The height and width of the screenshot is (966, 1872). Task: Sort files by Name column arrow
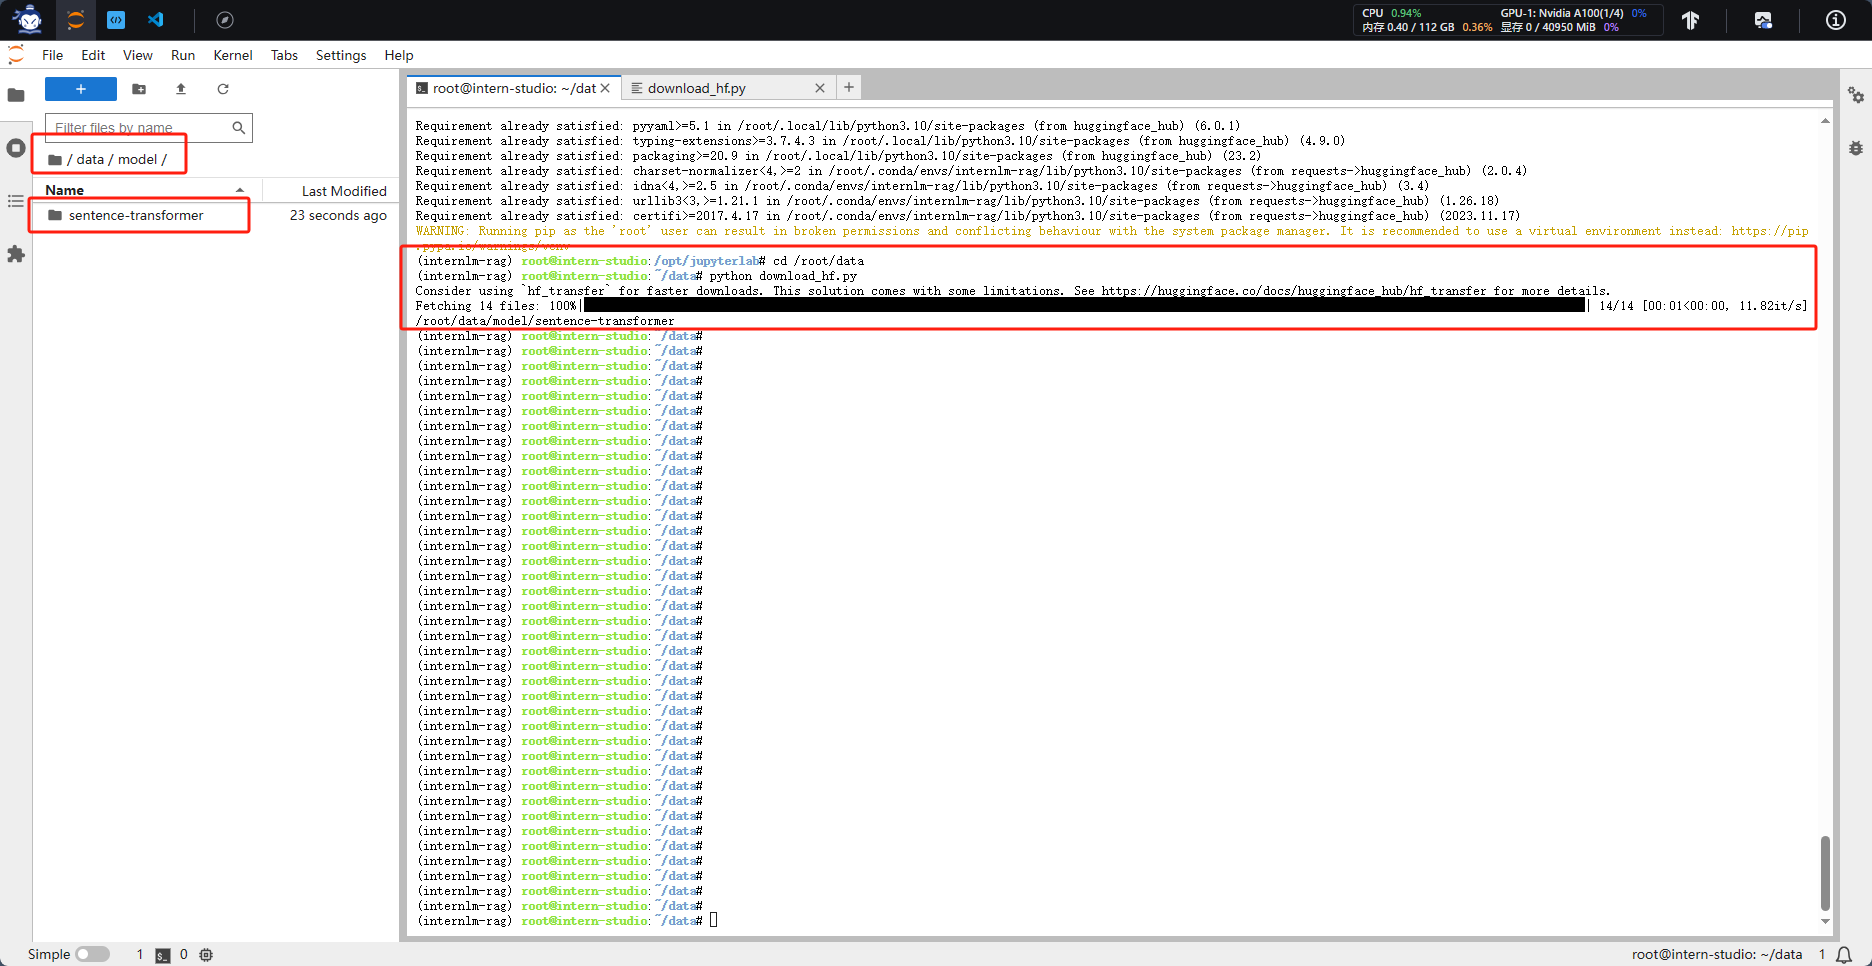[240, 190]
